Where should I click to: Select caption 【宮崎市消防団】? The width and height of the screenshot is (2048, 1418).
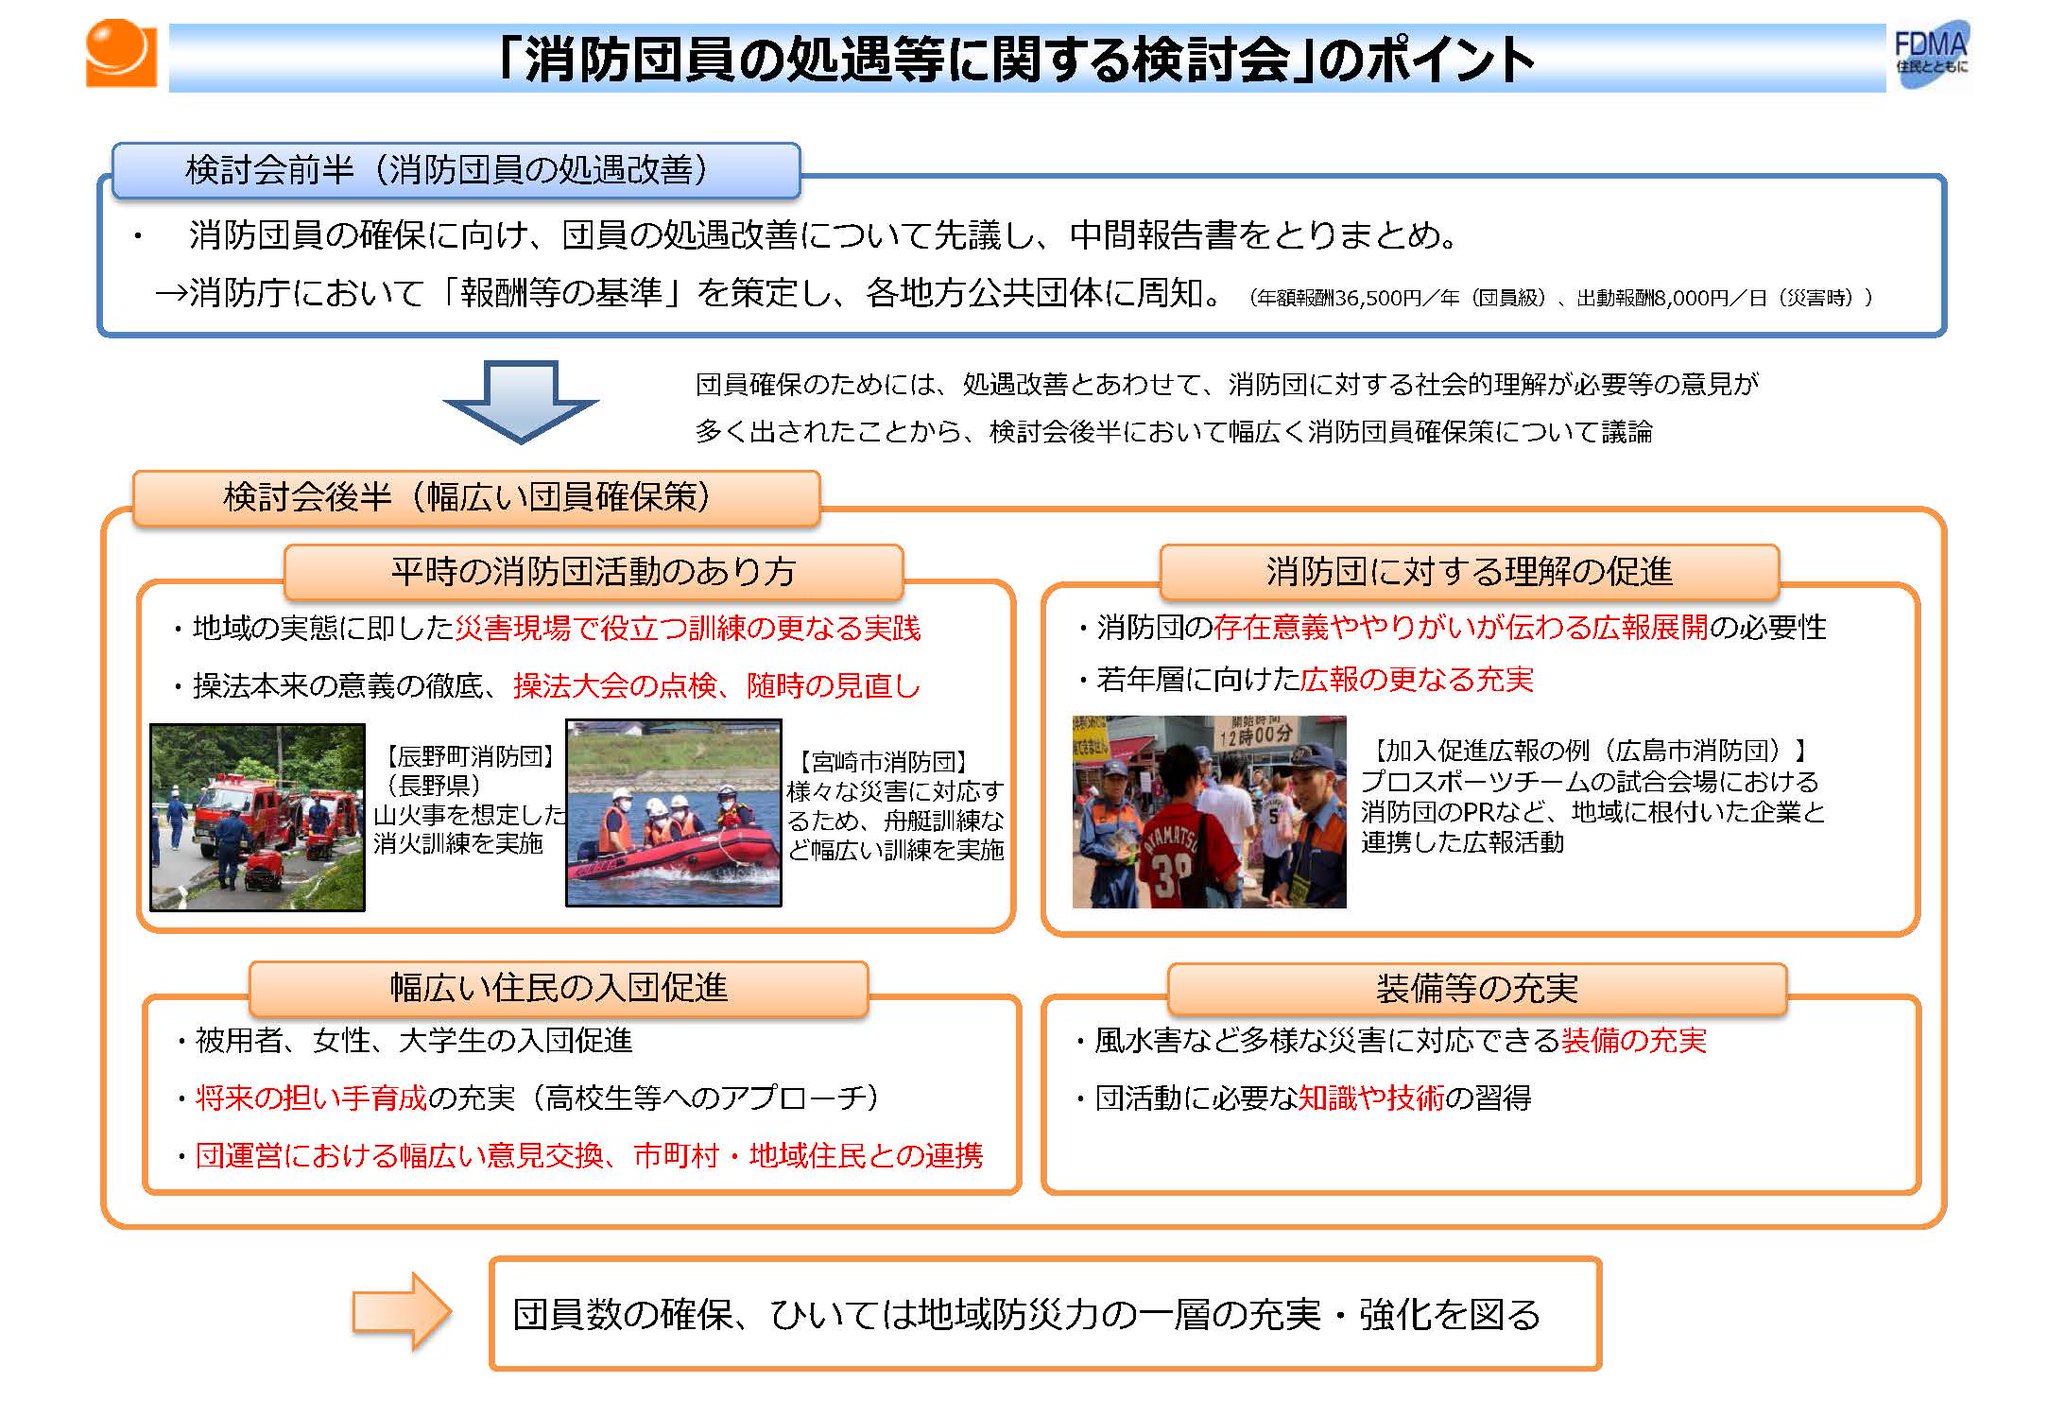(882, 763)
